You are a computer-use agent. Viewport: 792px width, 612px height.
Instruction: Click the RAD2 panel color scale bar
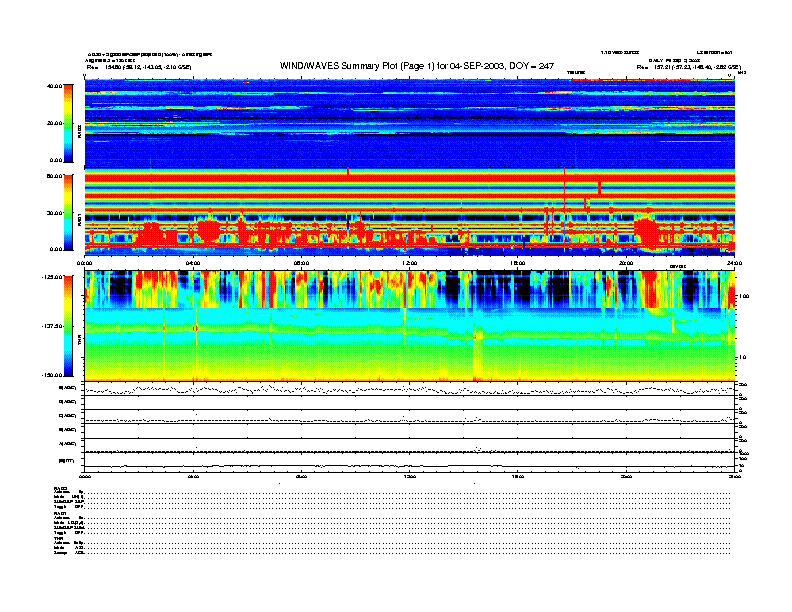(x=68, y=123)
